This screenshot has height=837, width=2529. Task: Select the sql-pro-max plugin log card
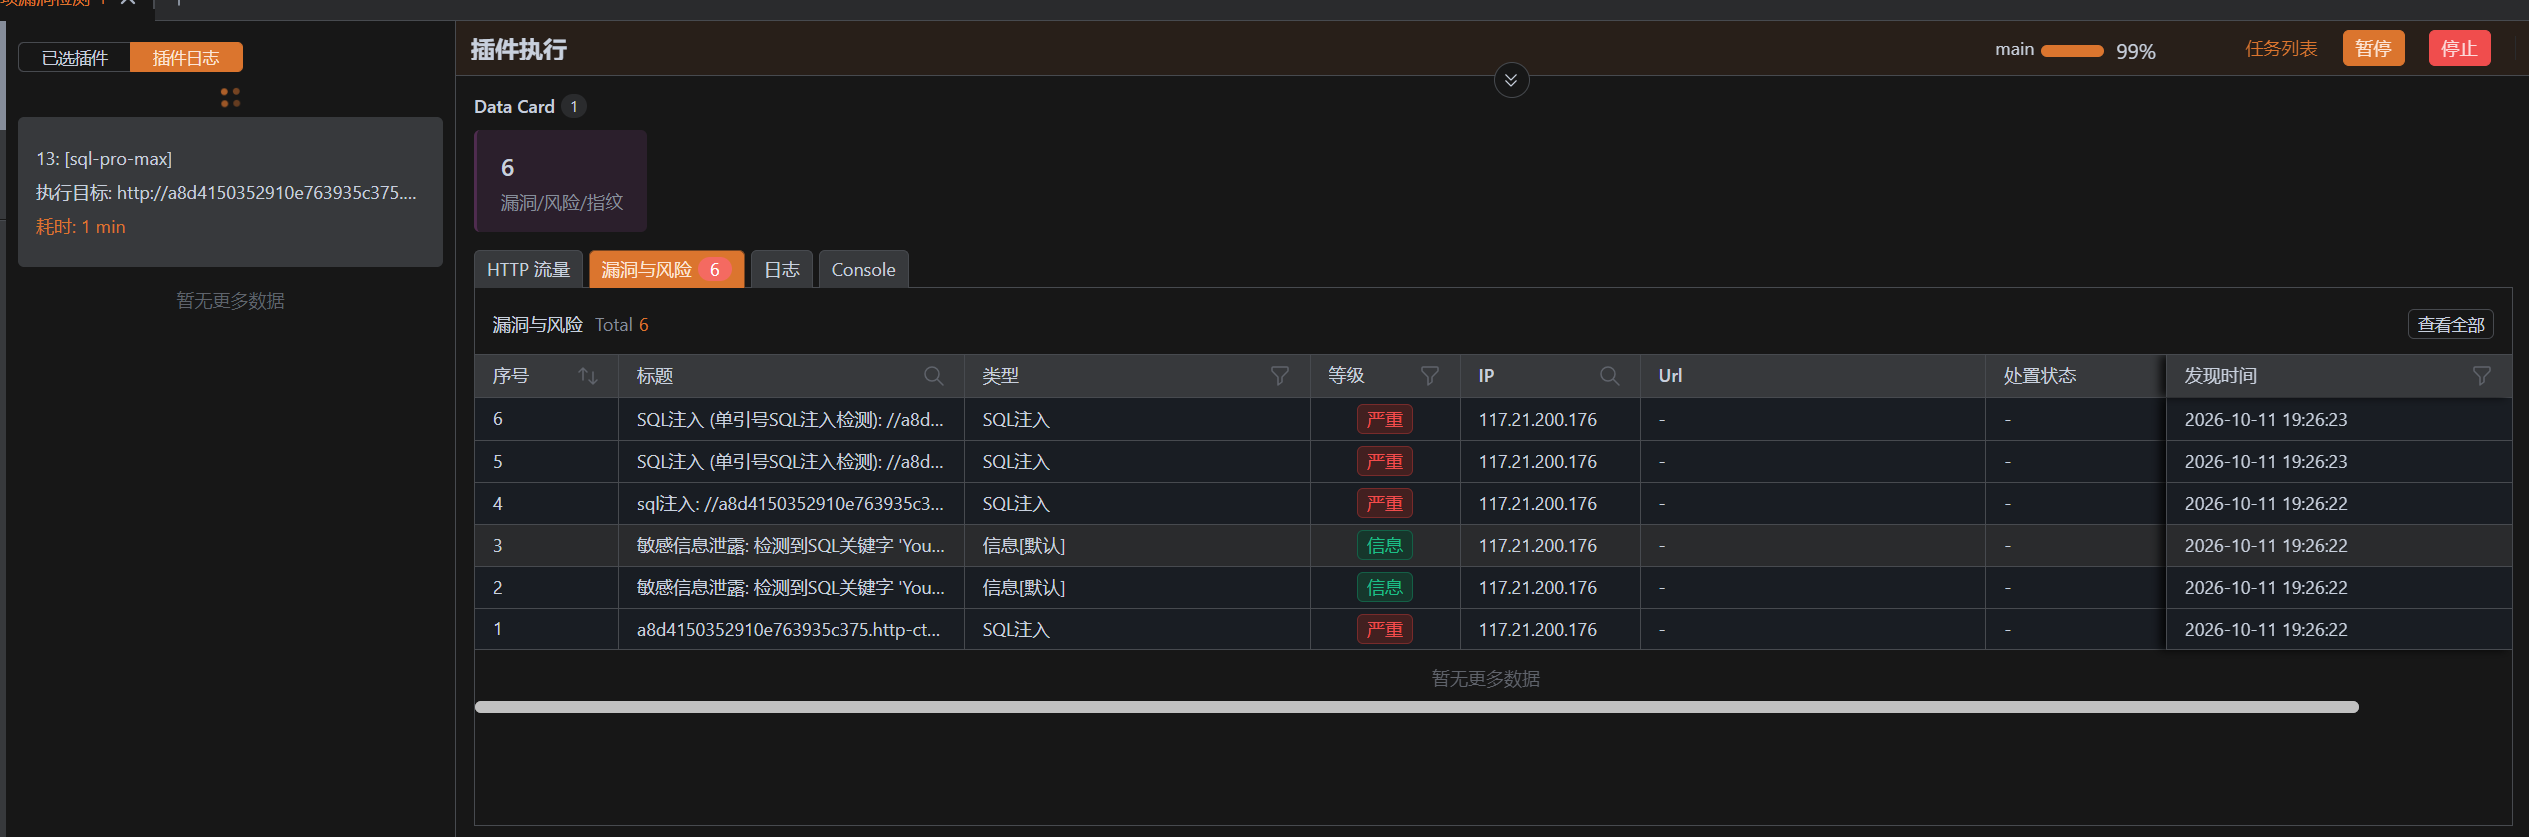click(230, 192)
